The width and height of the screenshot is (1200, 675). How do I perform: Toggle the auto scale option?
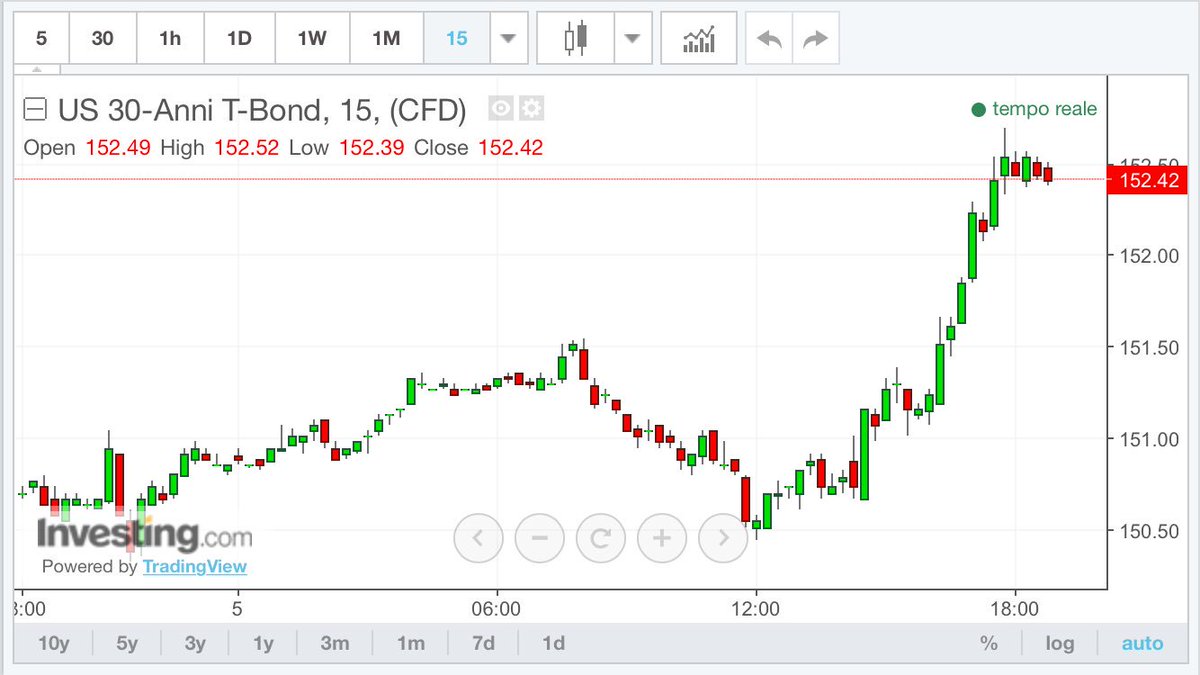(x=1142, y=643)
